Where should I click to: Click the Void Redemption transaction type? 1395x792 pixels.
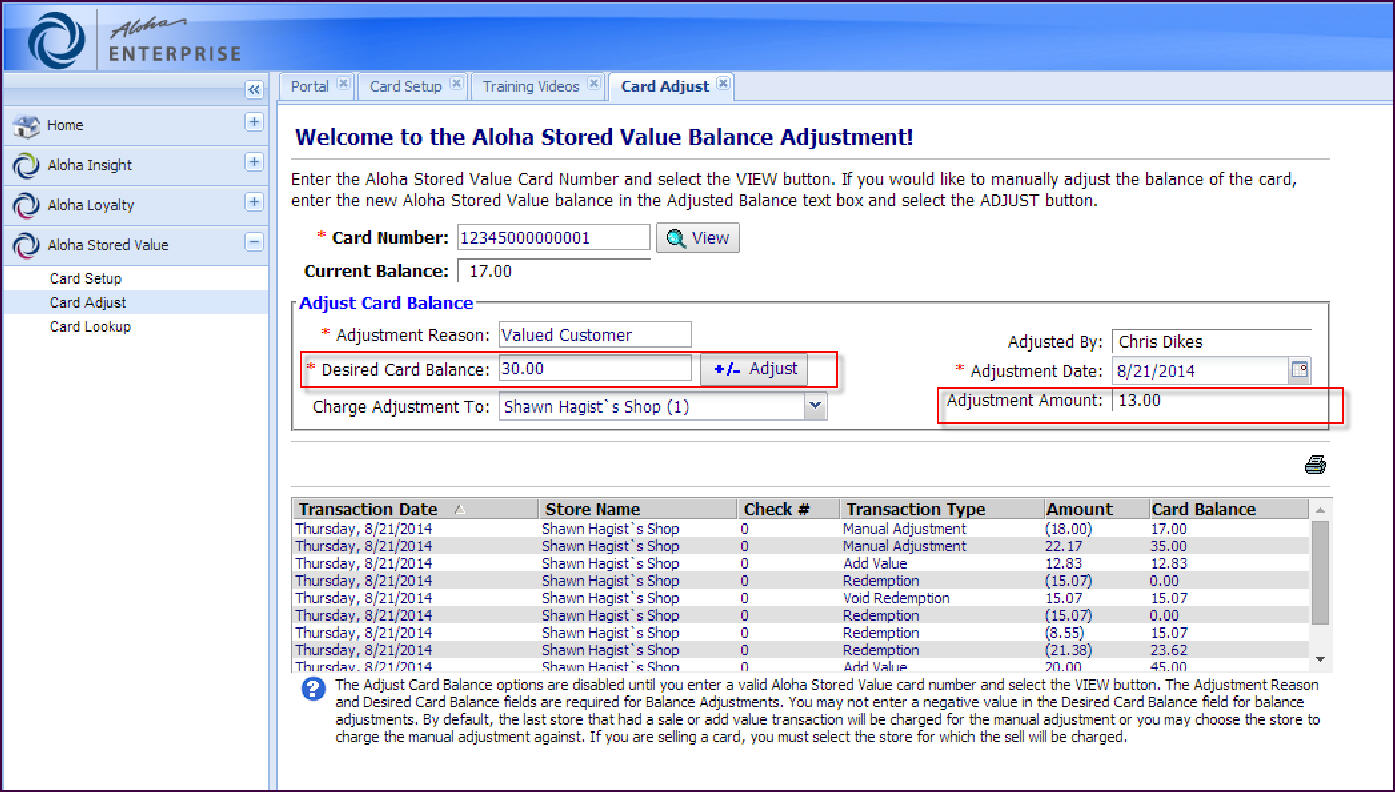[x=896, y=598]
